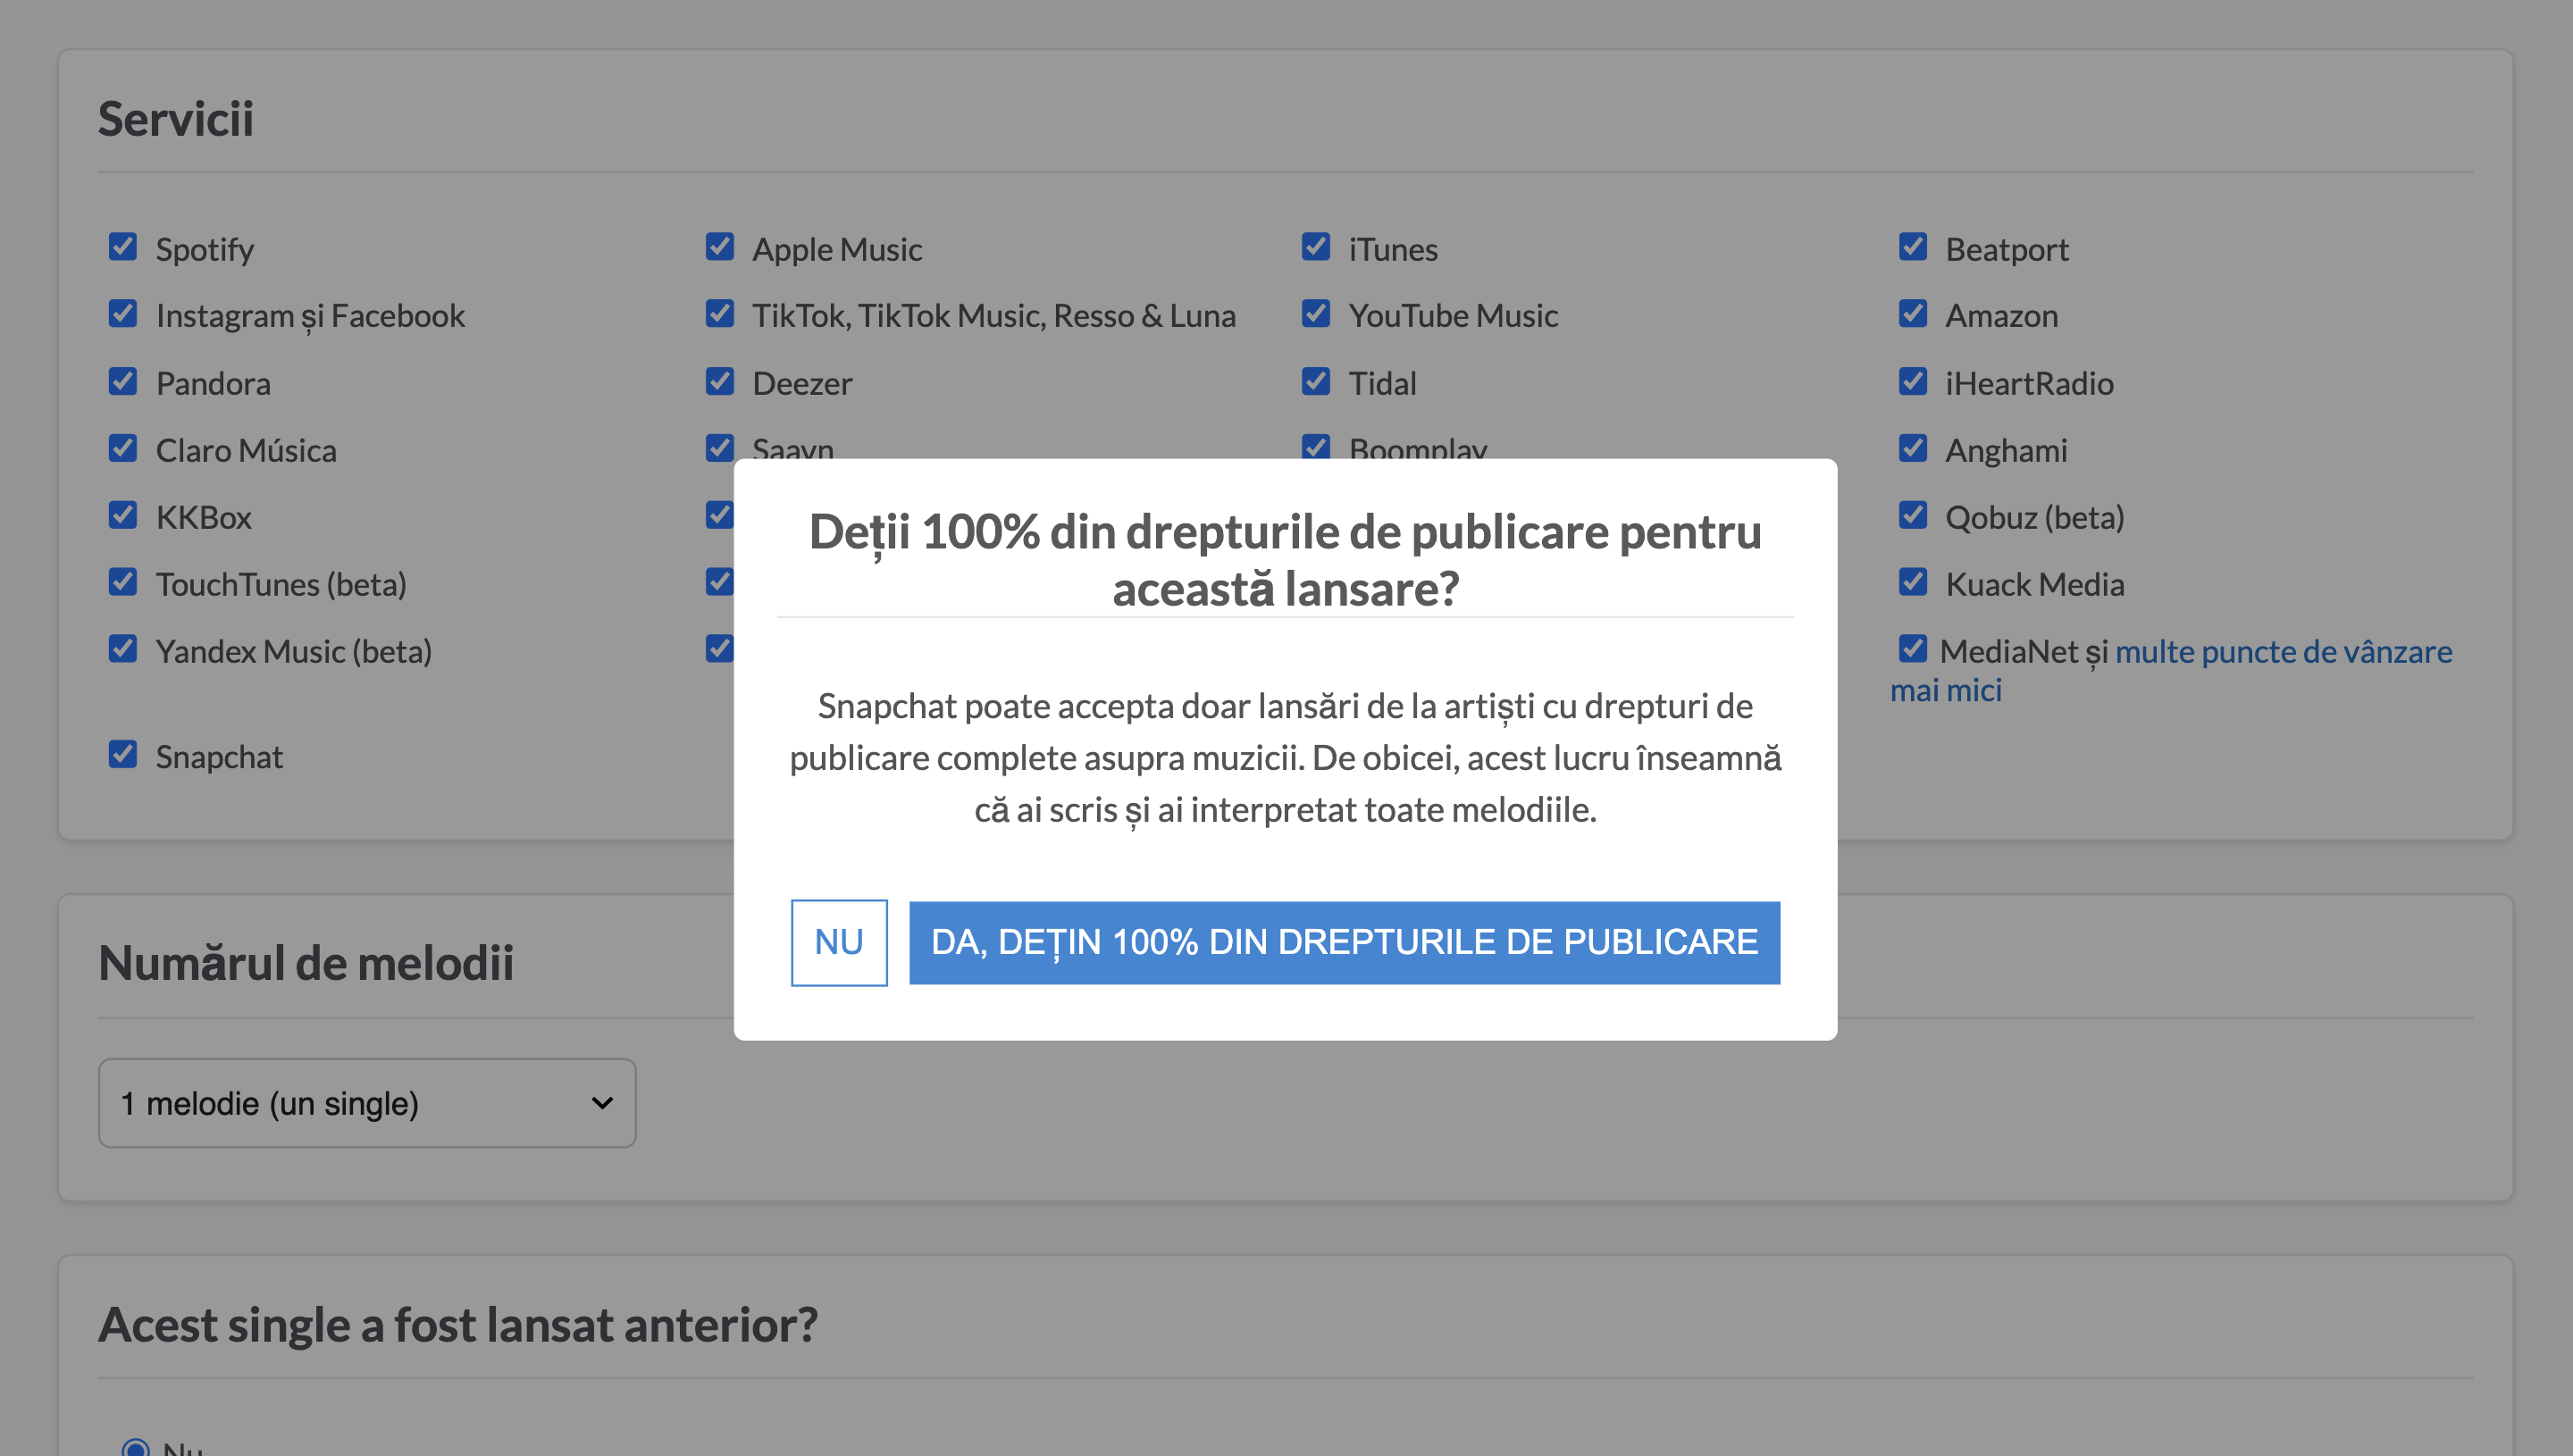Uncheck the Snapchat checkbox
The image size is (2573, 1456).
coord(123,755)
